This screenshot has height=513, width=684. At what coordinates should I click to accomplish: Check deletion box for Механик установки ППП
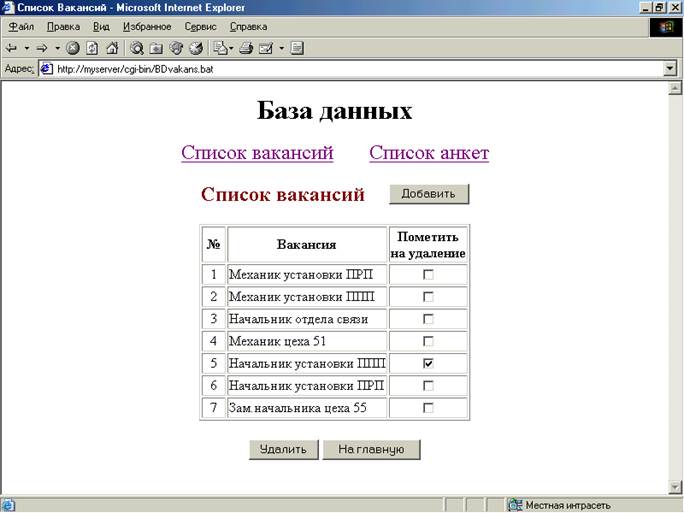click(x=428, y=297)
